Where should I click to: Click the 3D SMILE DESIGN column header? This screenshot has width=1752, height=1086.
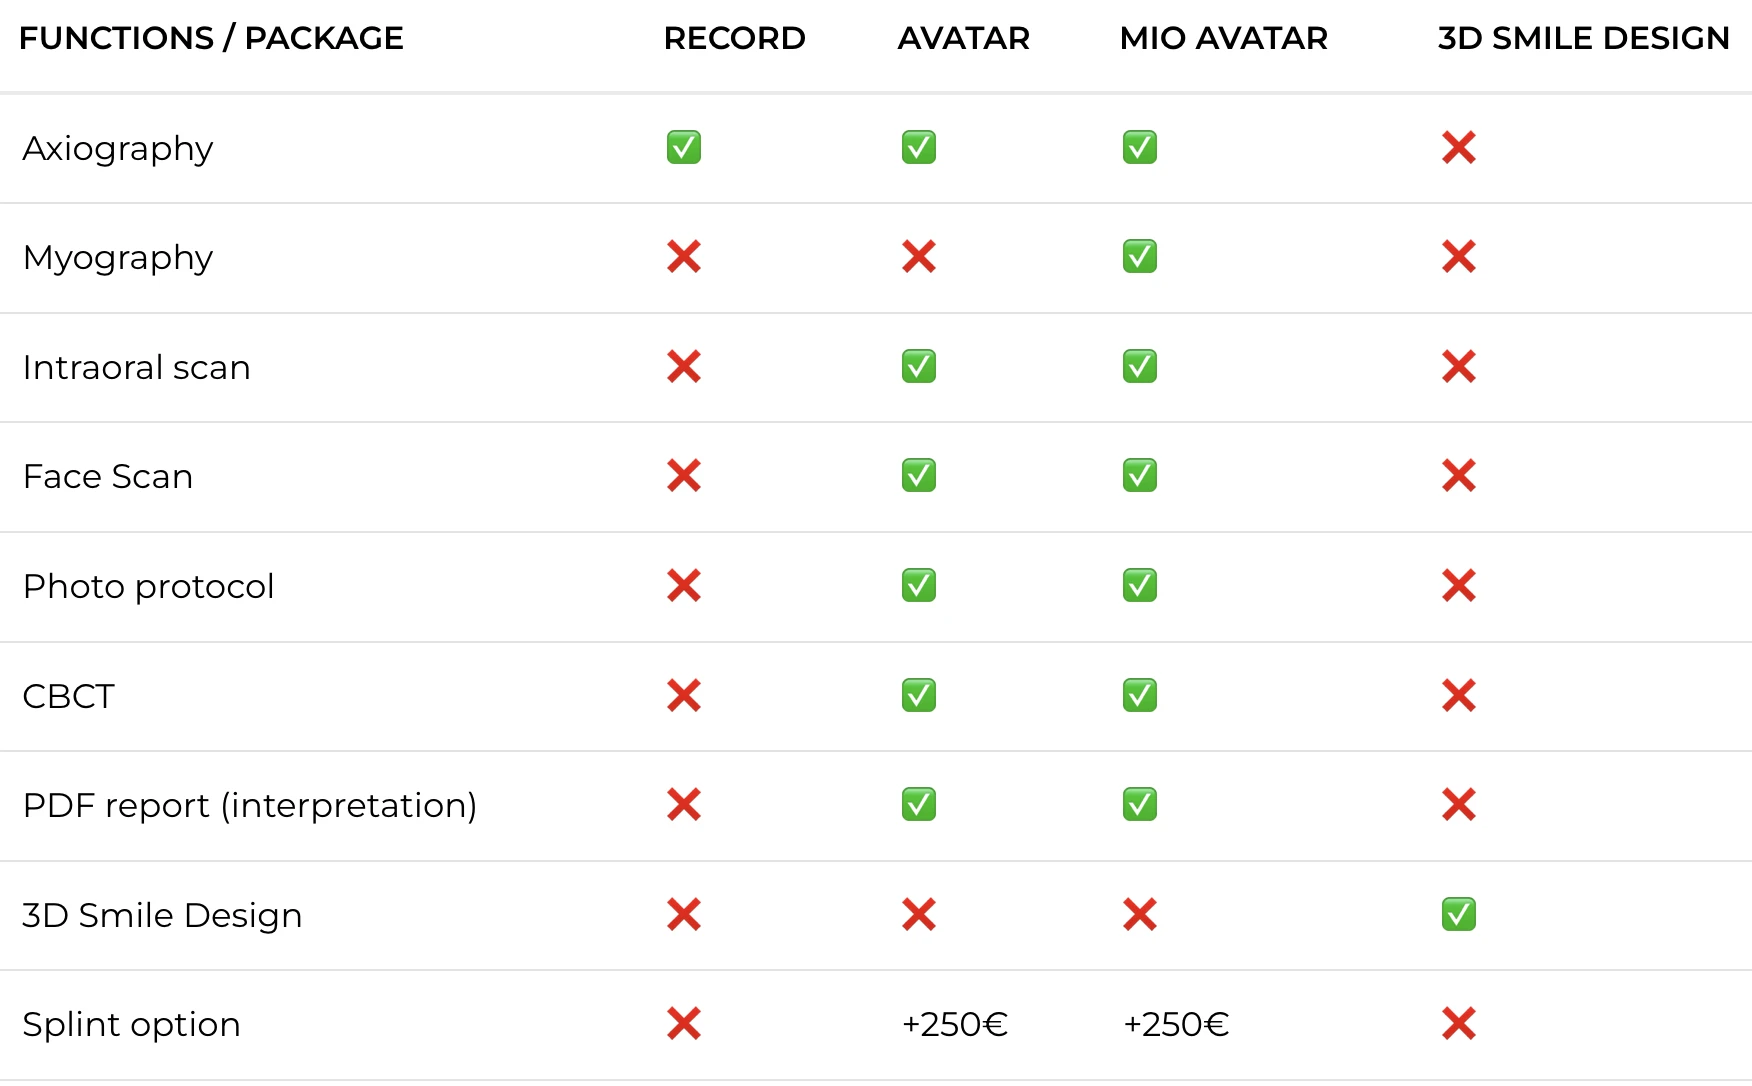[1583, 38]
